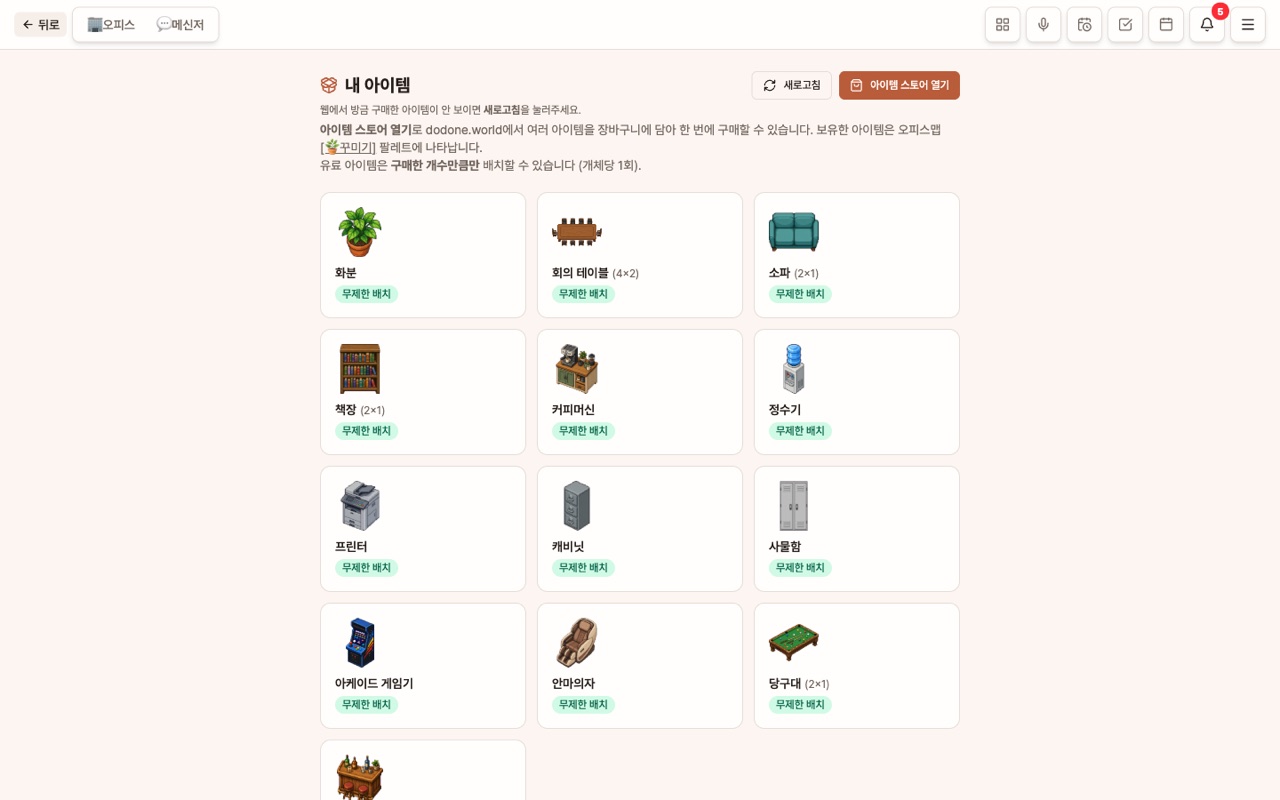Select the 캐비닛 filing cabinet image
The image size is (1280, 800).
coord(577,506)
